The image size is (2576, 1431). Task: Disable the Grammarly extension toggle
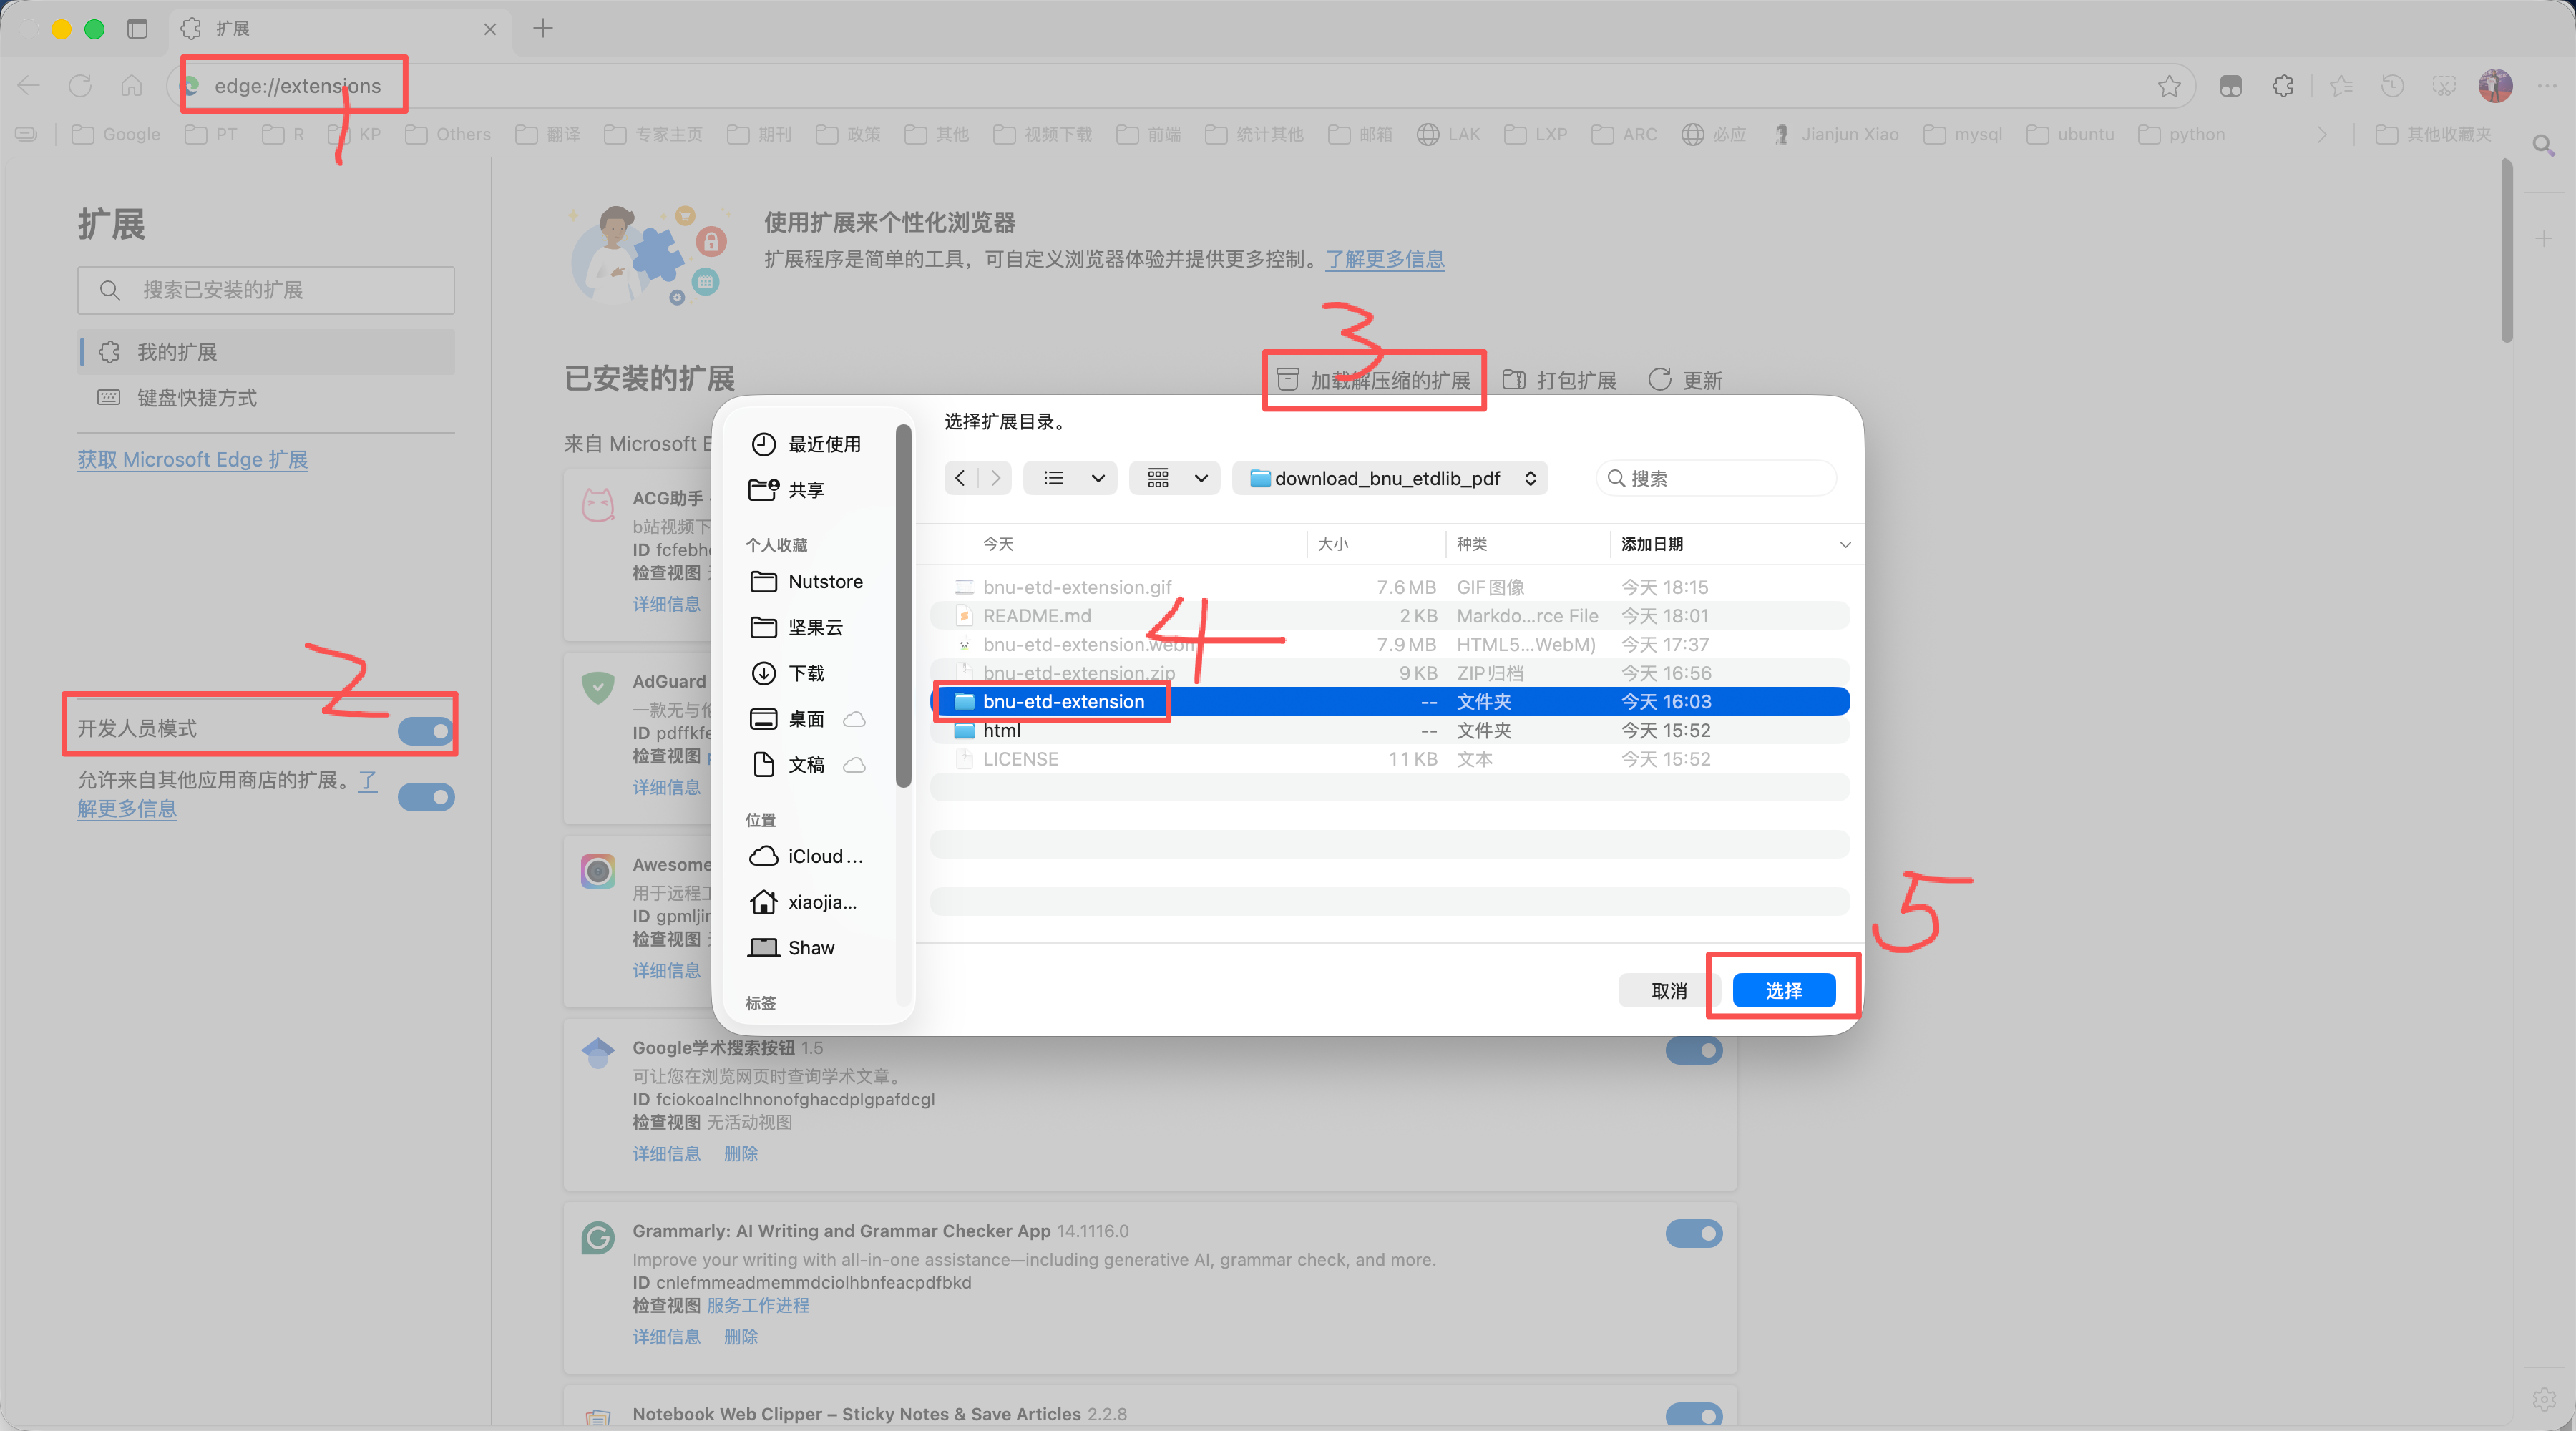(1694, 1233)
